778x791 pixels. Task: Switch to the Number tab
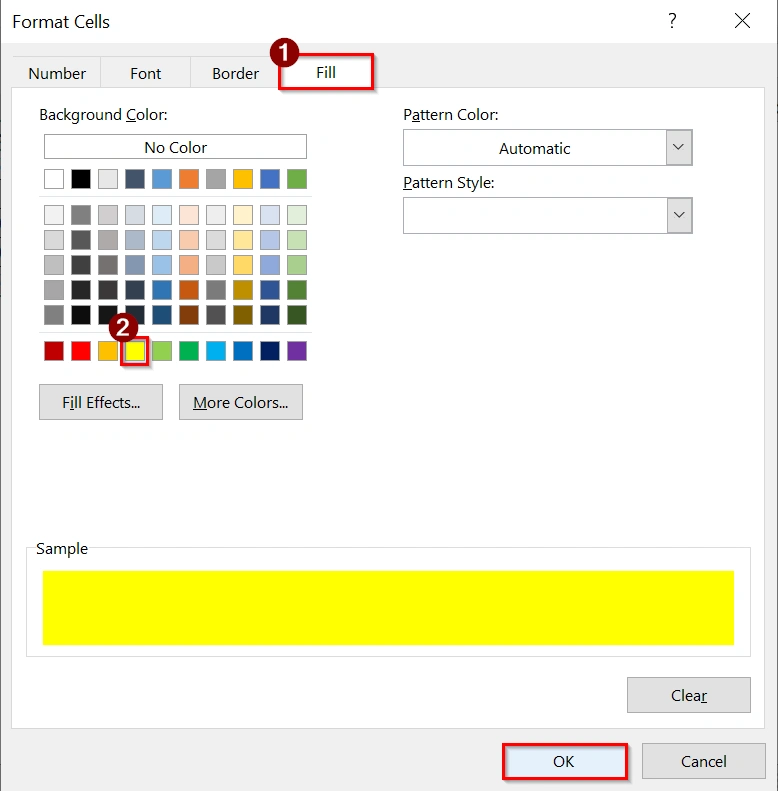[57, 73]
